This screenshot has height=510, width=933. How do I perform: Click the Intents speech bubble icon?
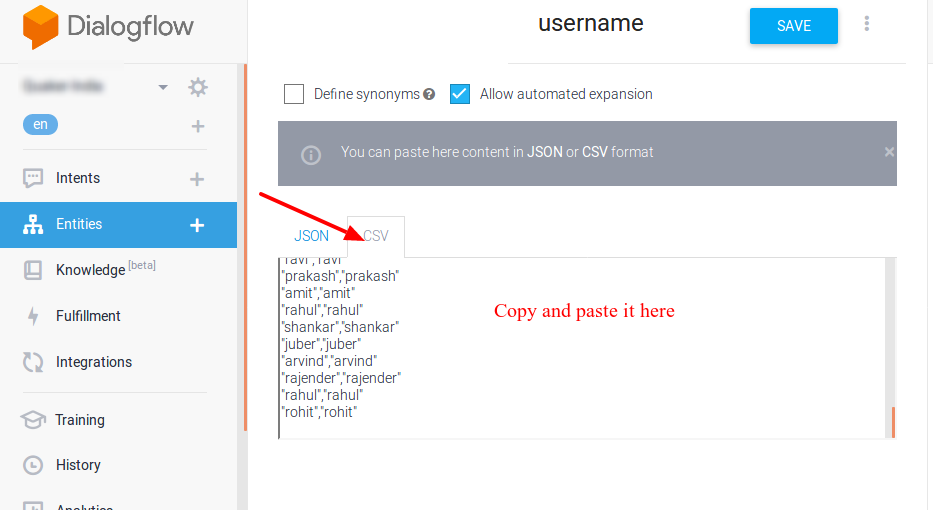[33, 178]
